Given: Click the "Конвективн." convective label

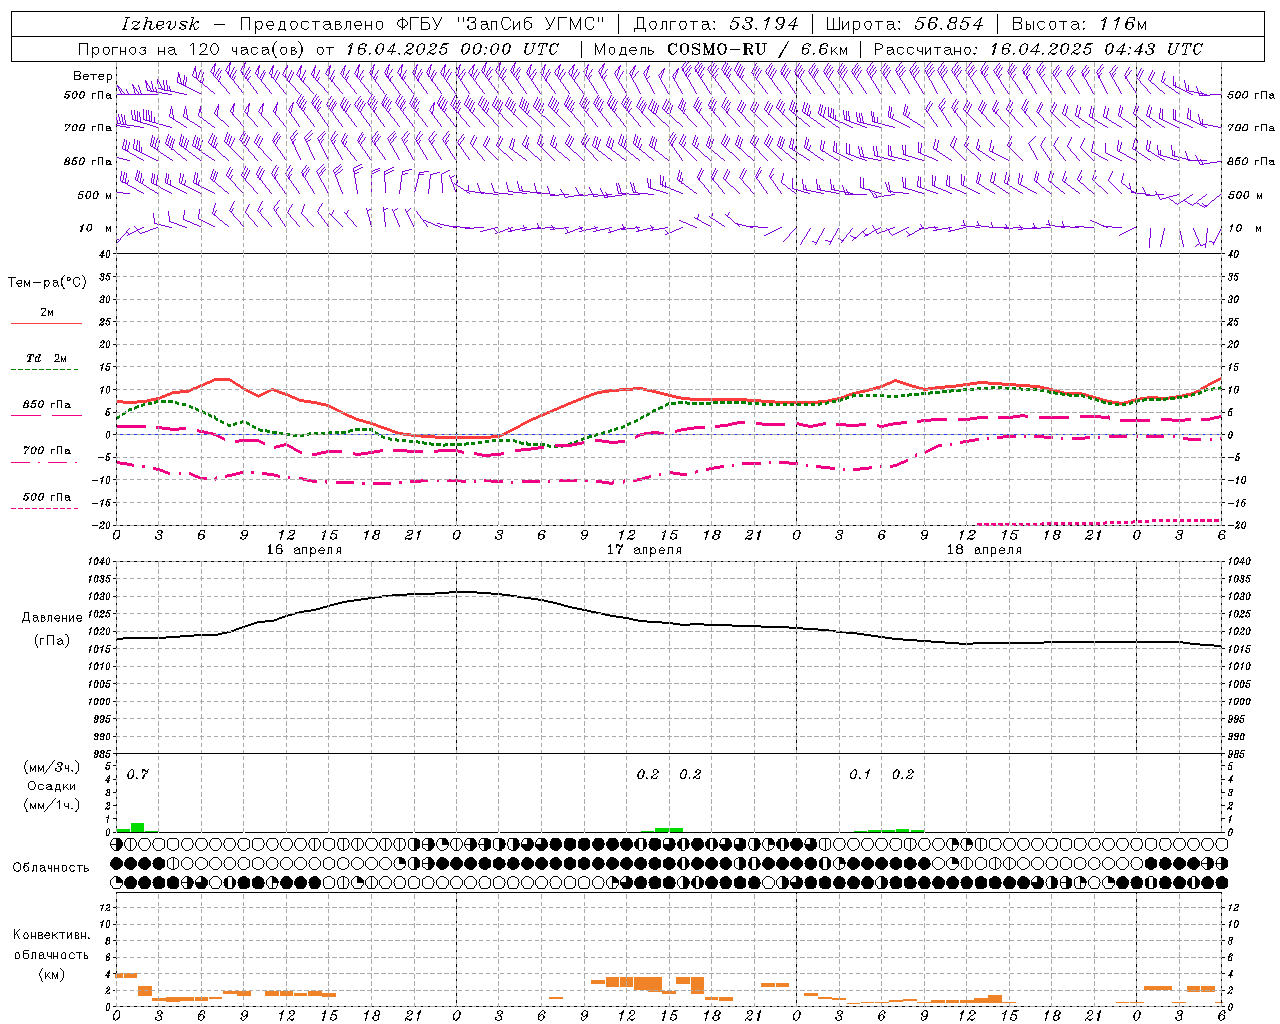Looking at the screenshot, I should pos(51,935).
